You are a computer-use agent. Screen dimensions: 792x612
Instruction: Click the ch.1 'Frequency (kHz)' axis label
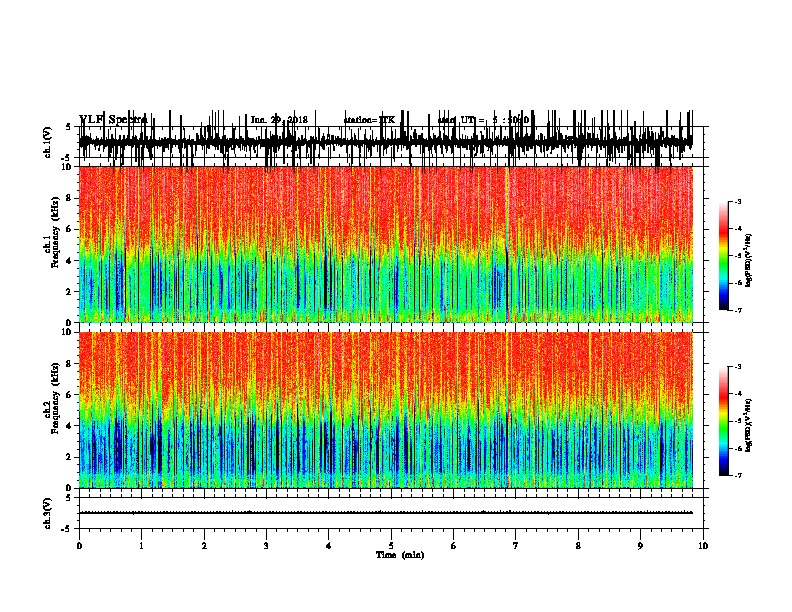click(x=55, y=231)
